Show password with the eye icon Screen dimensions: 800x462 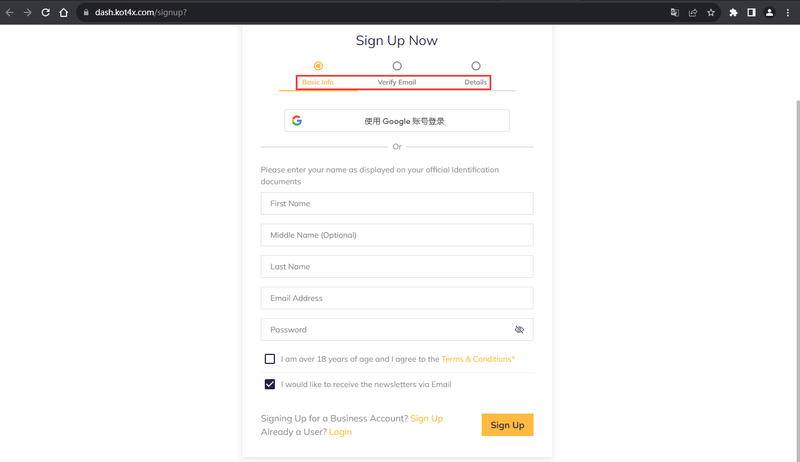click(x=519, y=329)
